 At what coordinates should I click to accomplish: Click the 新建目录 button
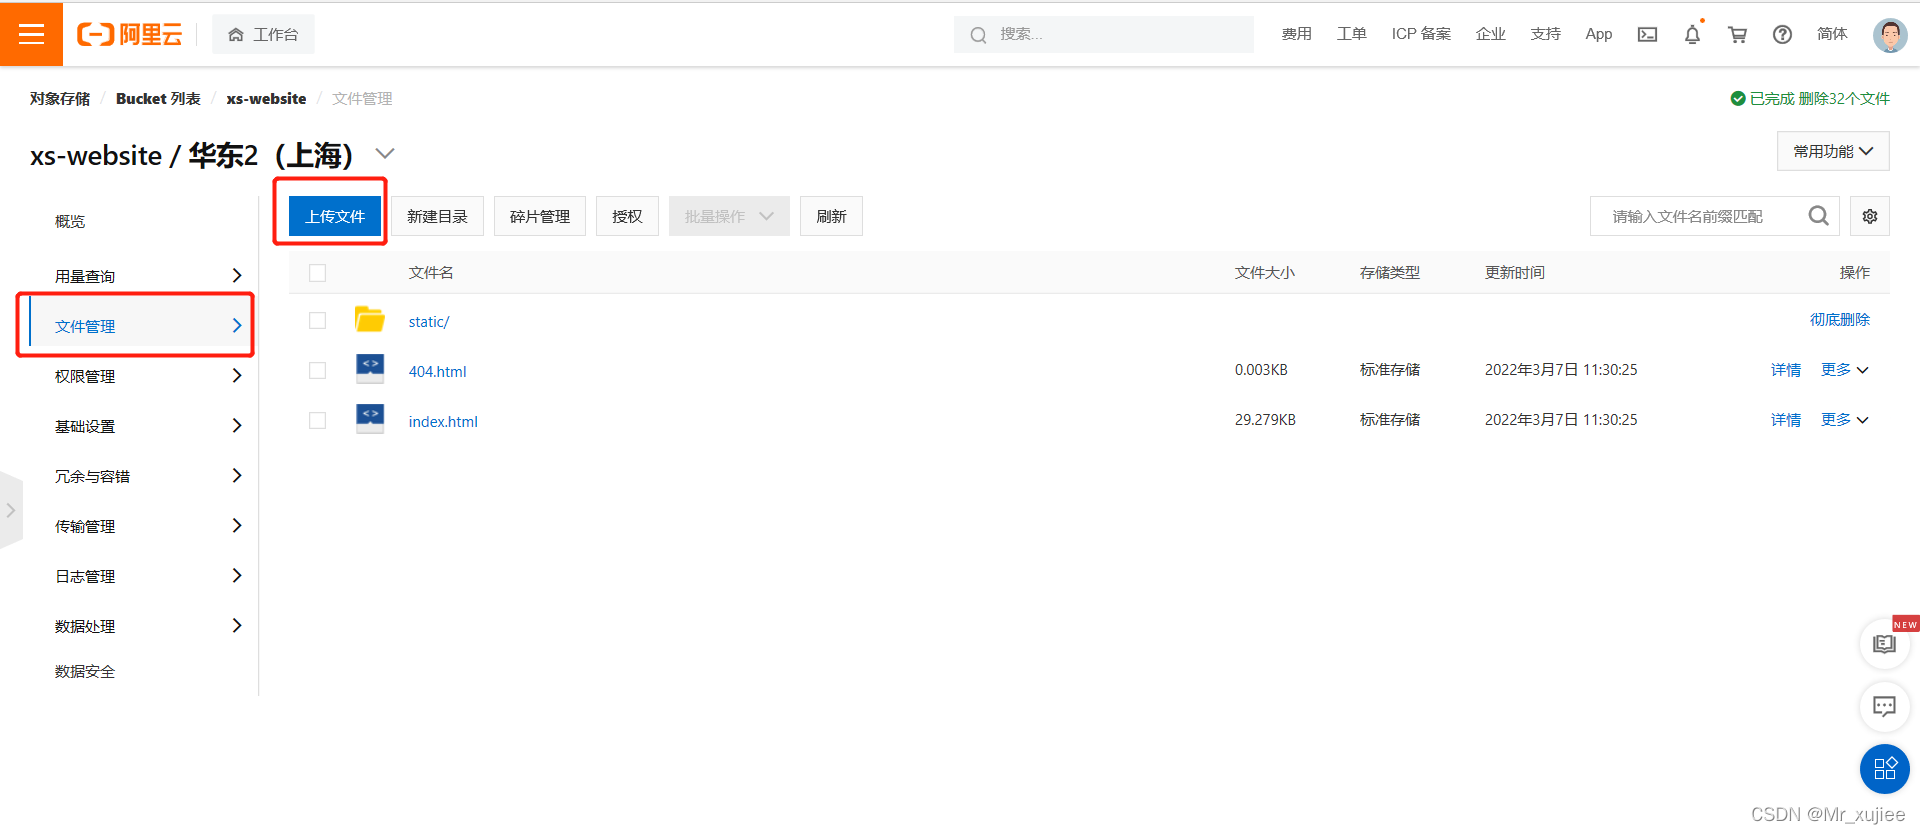(x=437, y=216)
